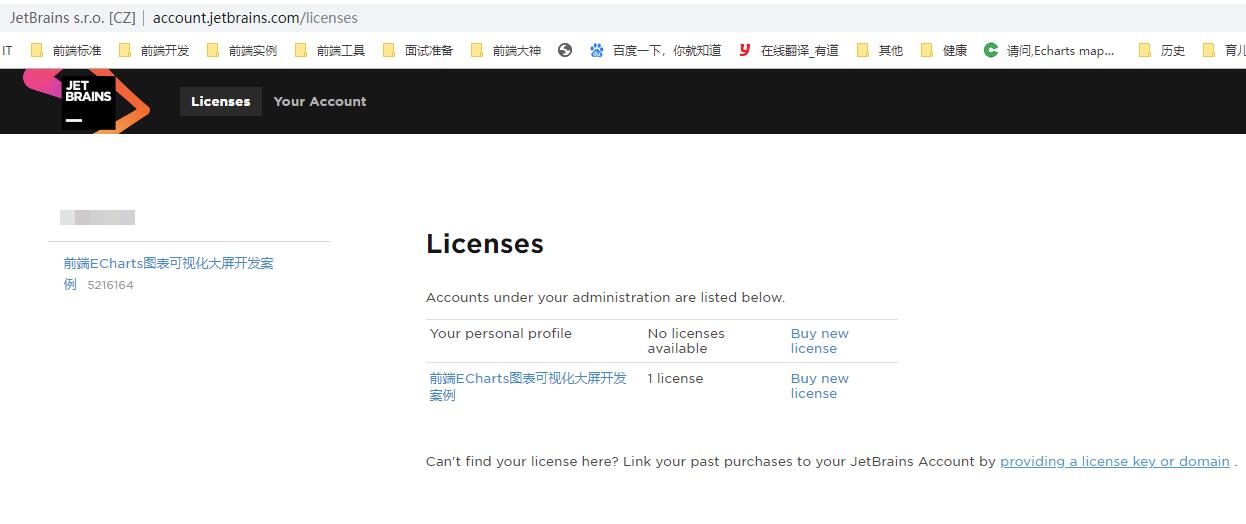
Task: Click the address bar URL
Action: point(255,18)
